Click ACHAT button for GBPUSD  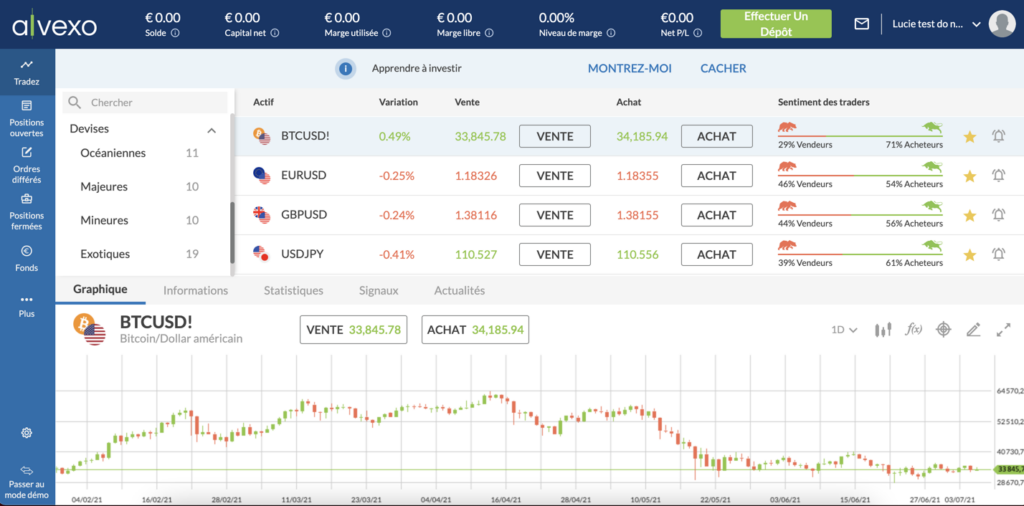point(716,215)
